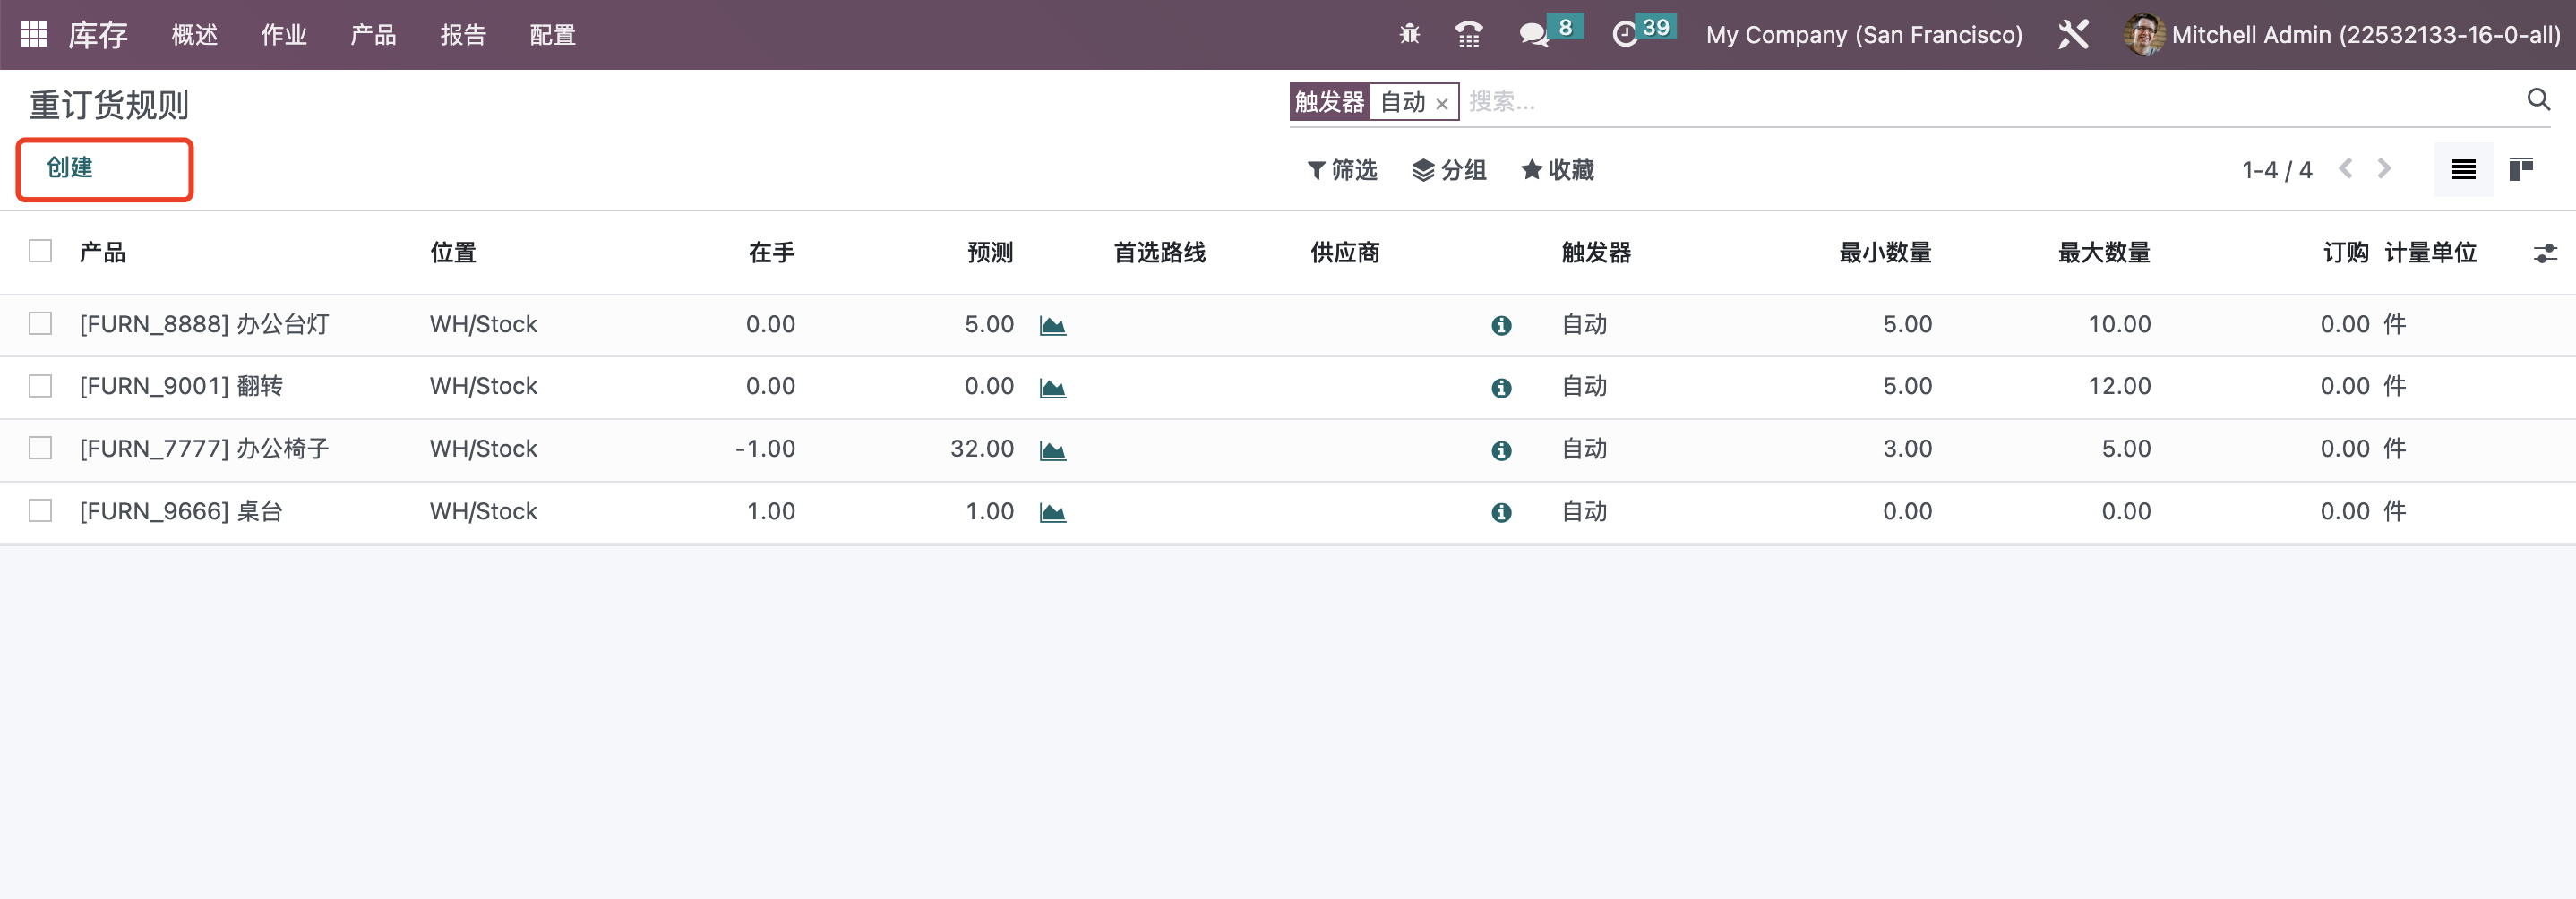Open forecast chart for 桌台
This screenshot has width=2576, height=899.
(x=1052, y=513)
